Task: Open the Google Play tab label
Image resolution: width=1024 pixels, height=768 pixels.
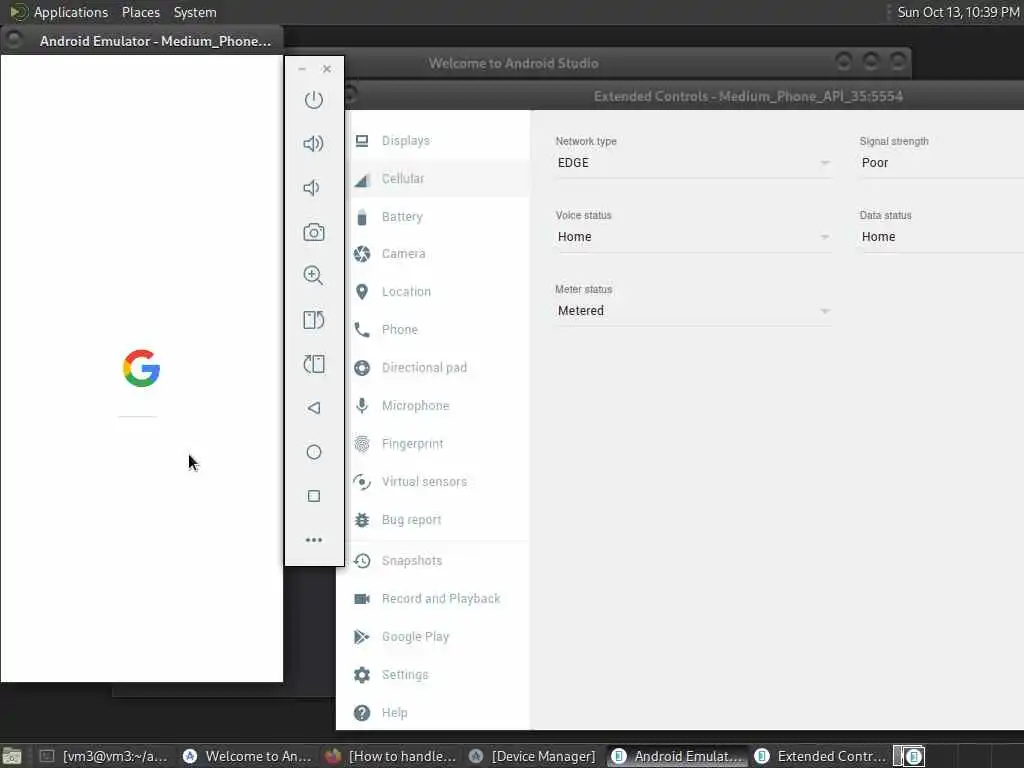Action: (x=415, y=637)
